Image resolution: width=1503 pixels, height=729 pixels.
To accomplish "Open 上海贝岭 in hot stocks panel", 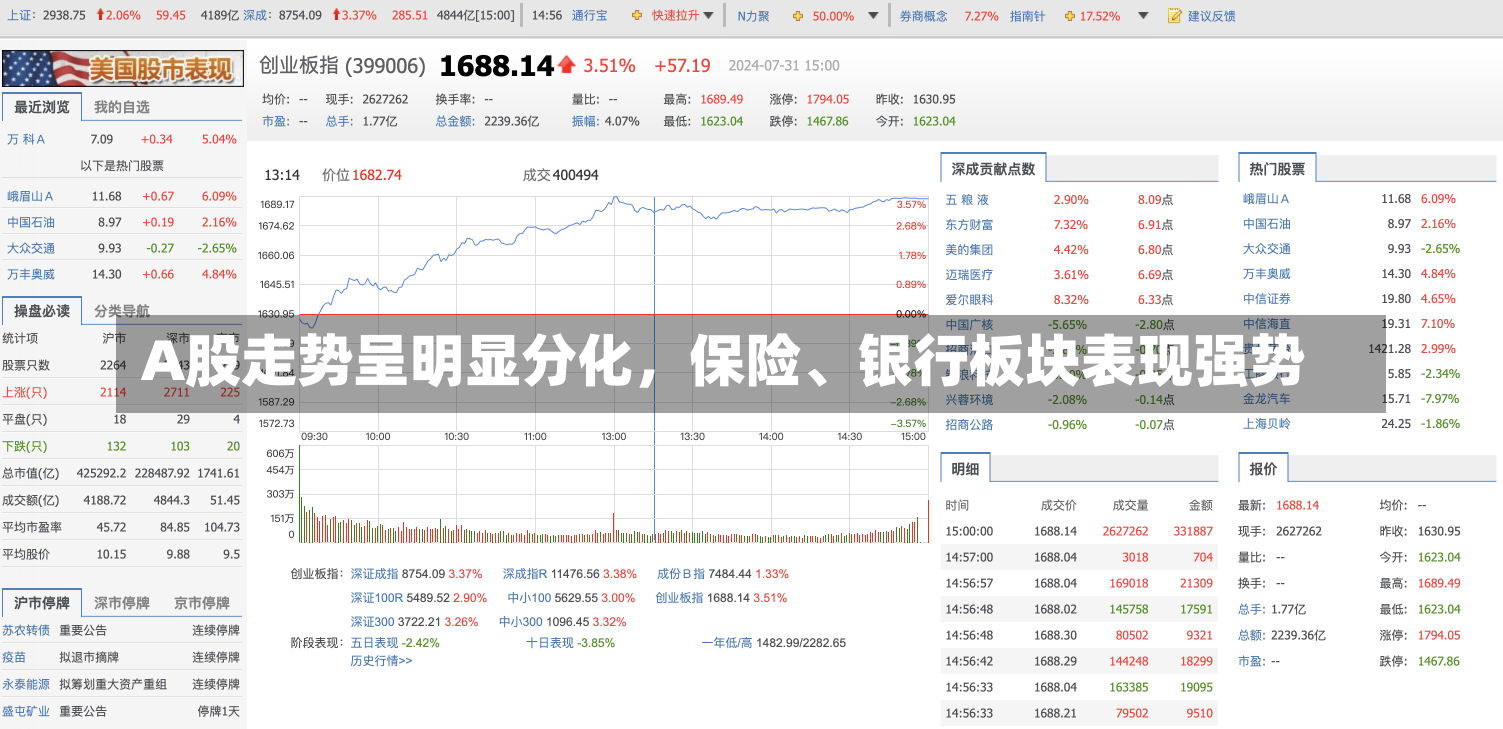I will pyautogui.click(x=1267, y=424).
